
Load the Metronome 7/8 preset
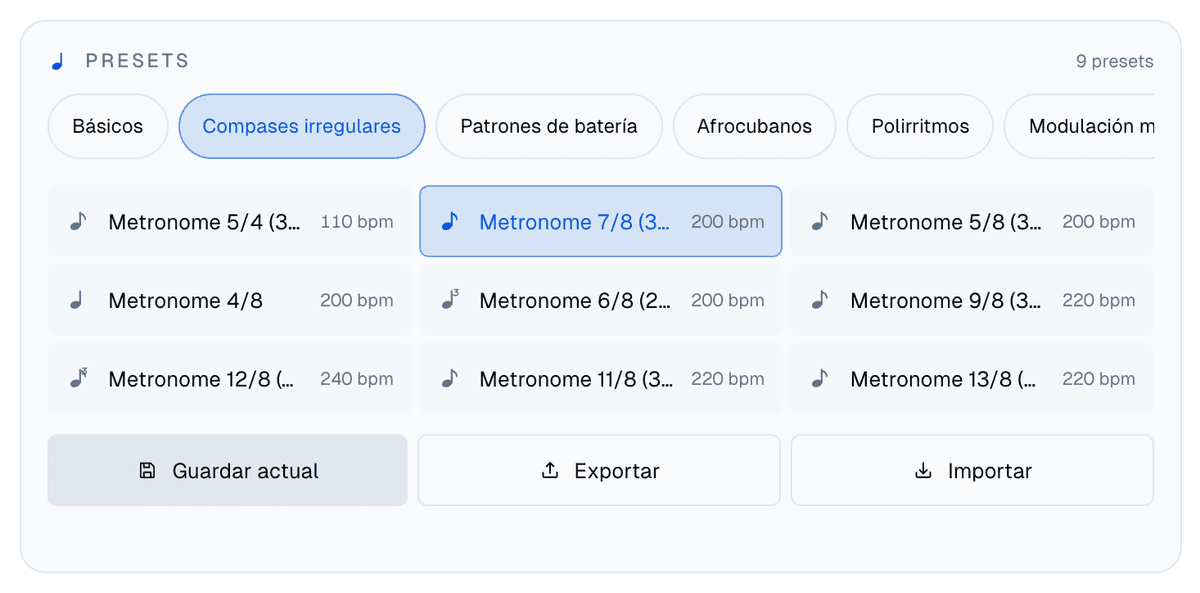(601, 222)
